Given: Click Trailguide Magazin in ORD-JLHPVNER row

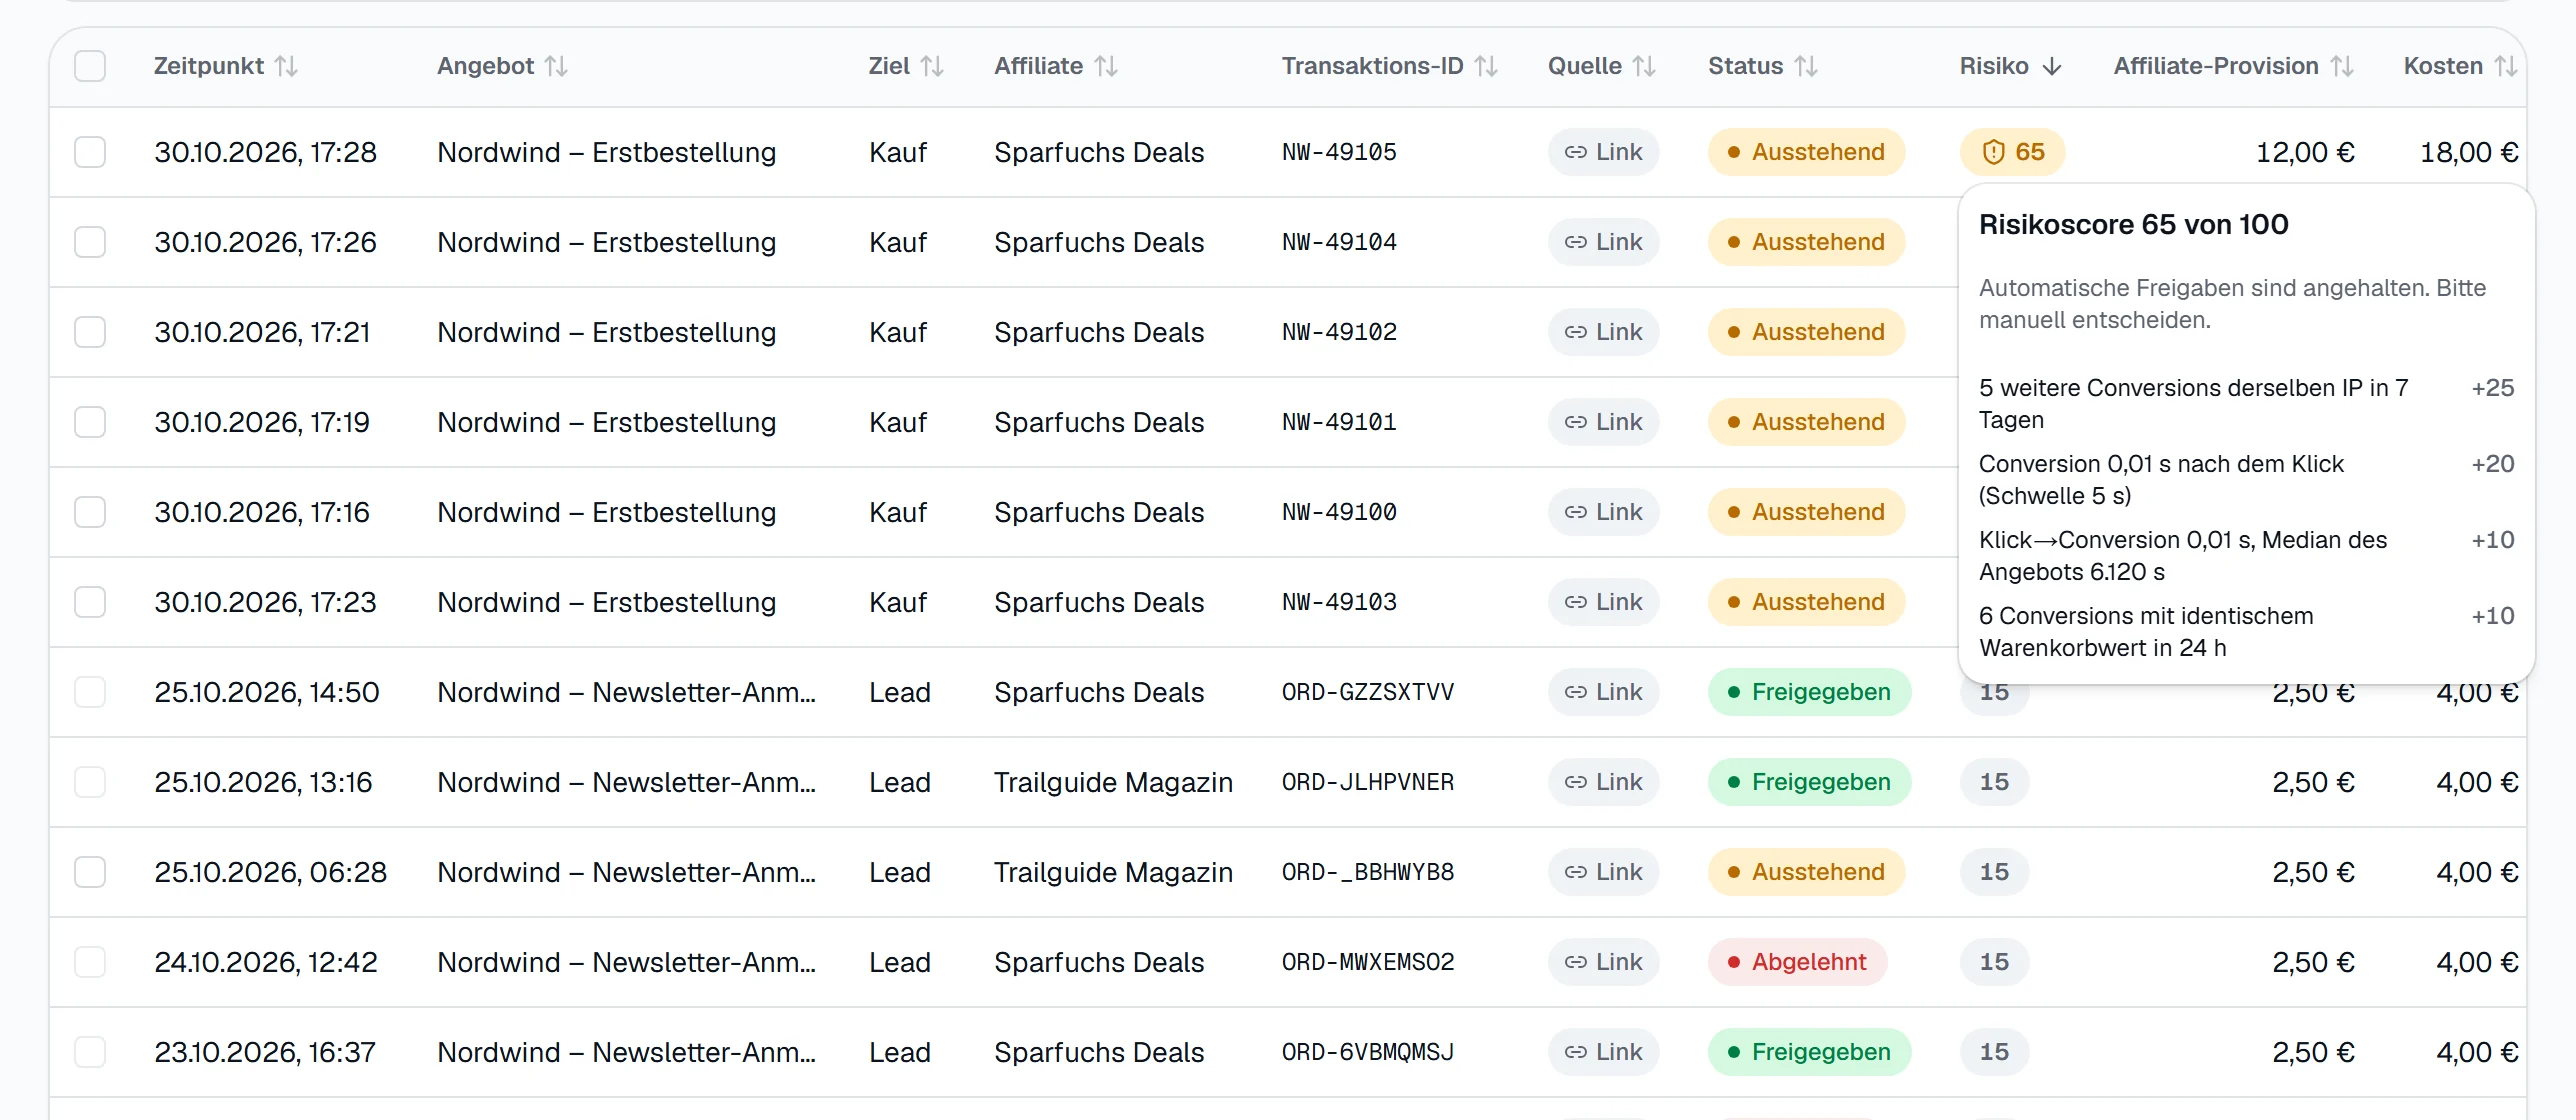Looking at the screenshot, I should (1113, 782).
